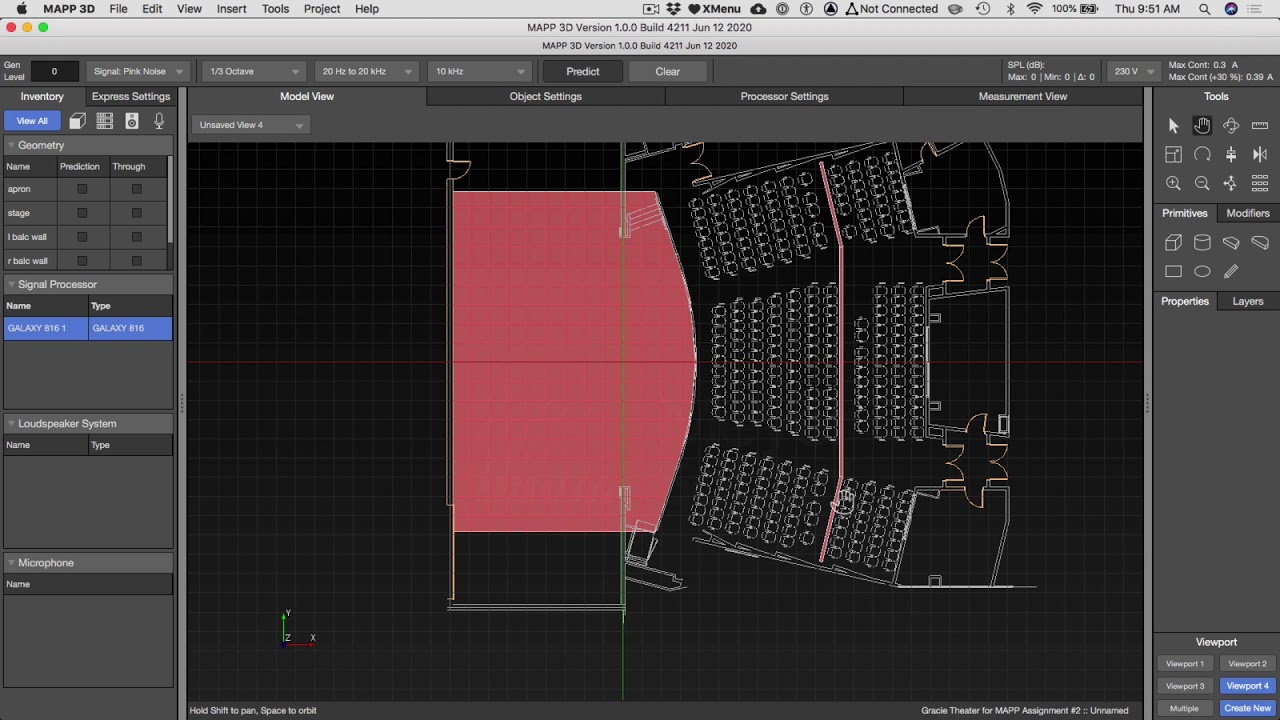
Task: Open the 20 Hz to 20 kHz dropdown
Action: coord(366,71)
